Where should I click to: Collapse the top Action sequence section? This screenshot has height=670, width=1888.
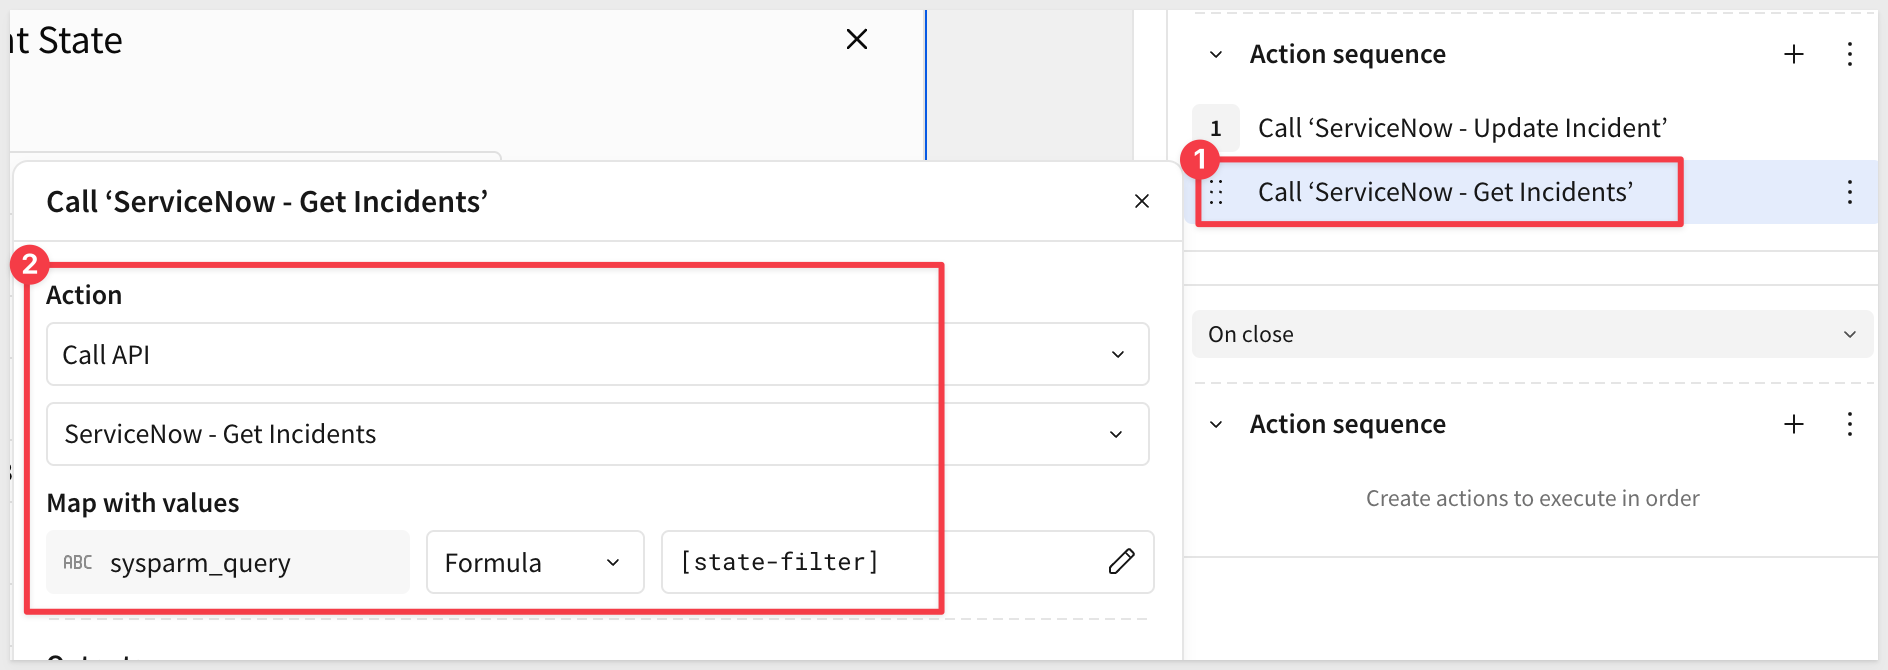(x=1216, y=55)
